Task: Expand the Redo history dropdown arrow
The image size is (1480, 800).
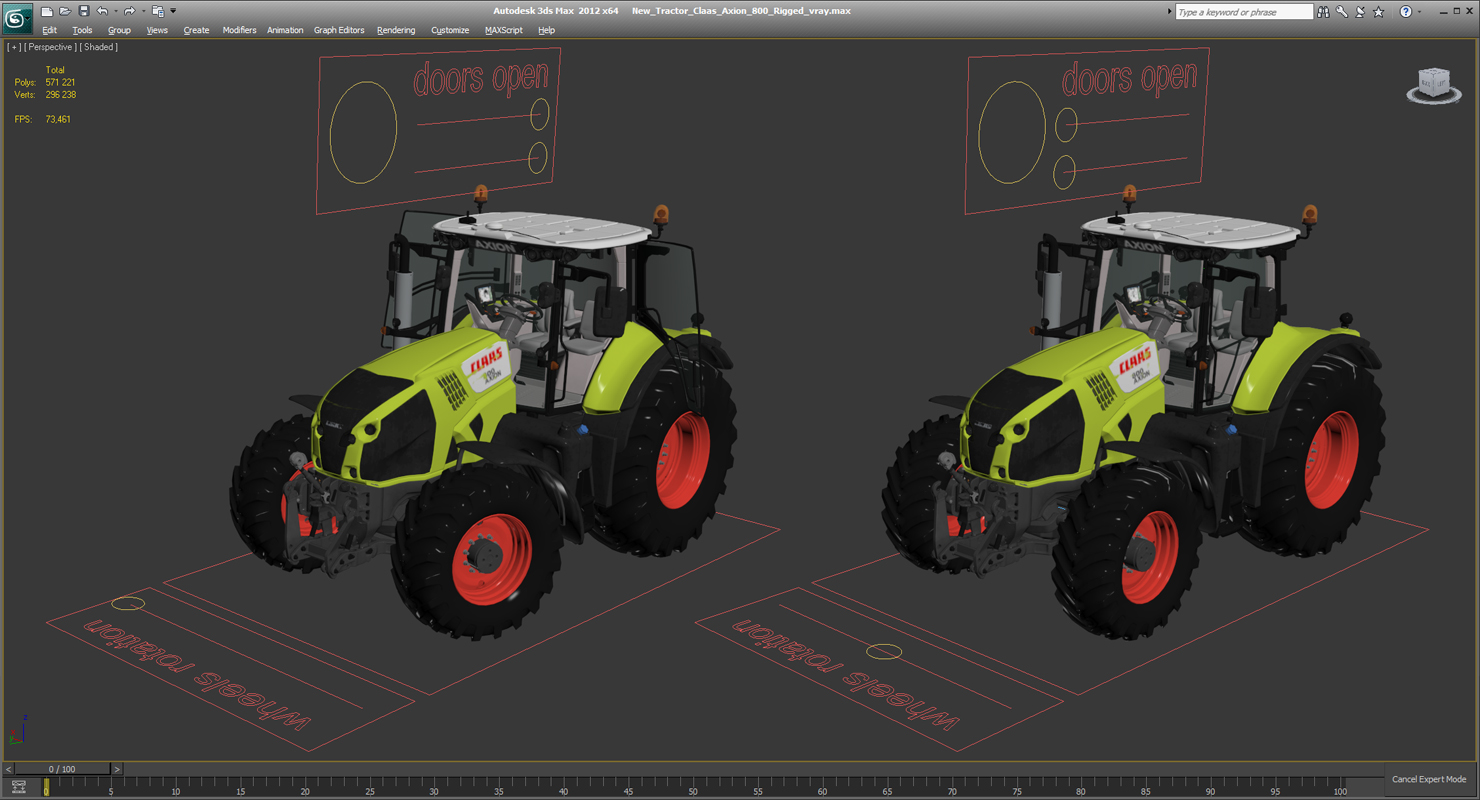Action: pyautogui.click(x=143, y=11)
